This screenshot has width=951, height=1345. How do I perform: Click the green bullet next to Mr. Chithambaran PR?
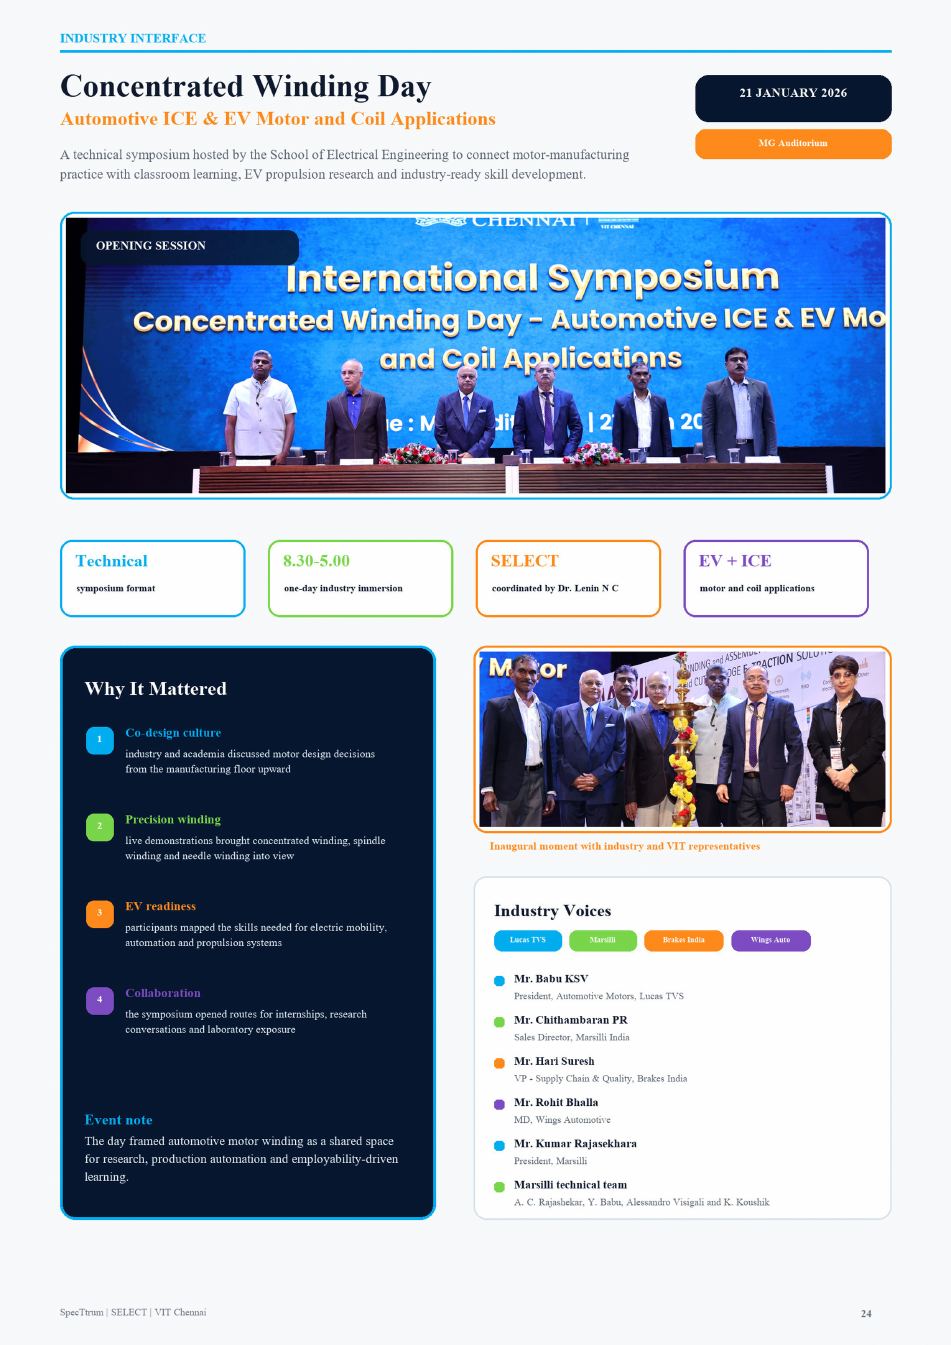(499, 1022)
